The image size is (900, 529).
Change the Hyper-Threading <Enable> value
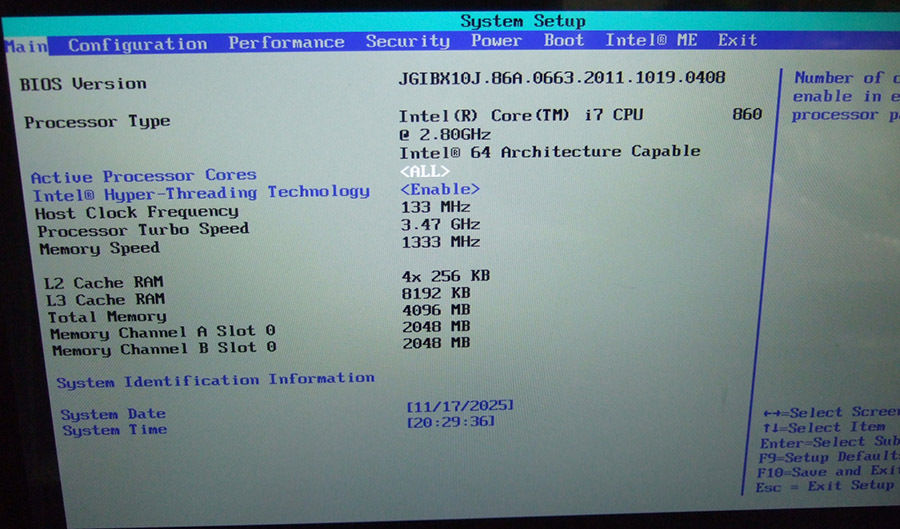pos(440,189)
